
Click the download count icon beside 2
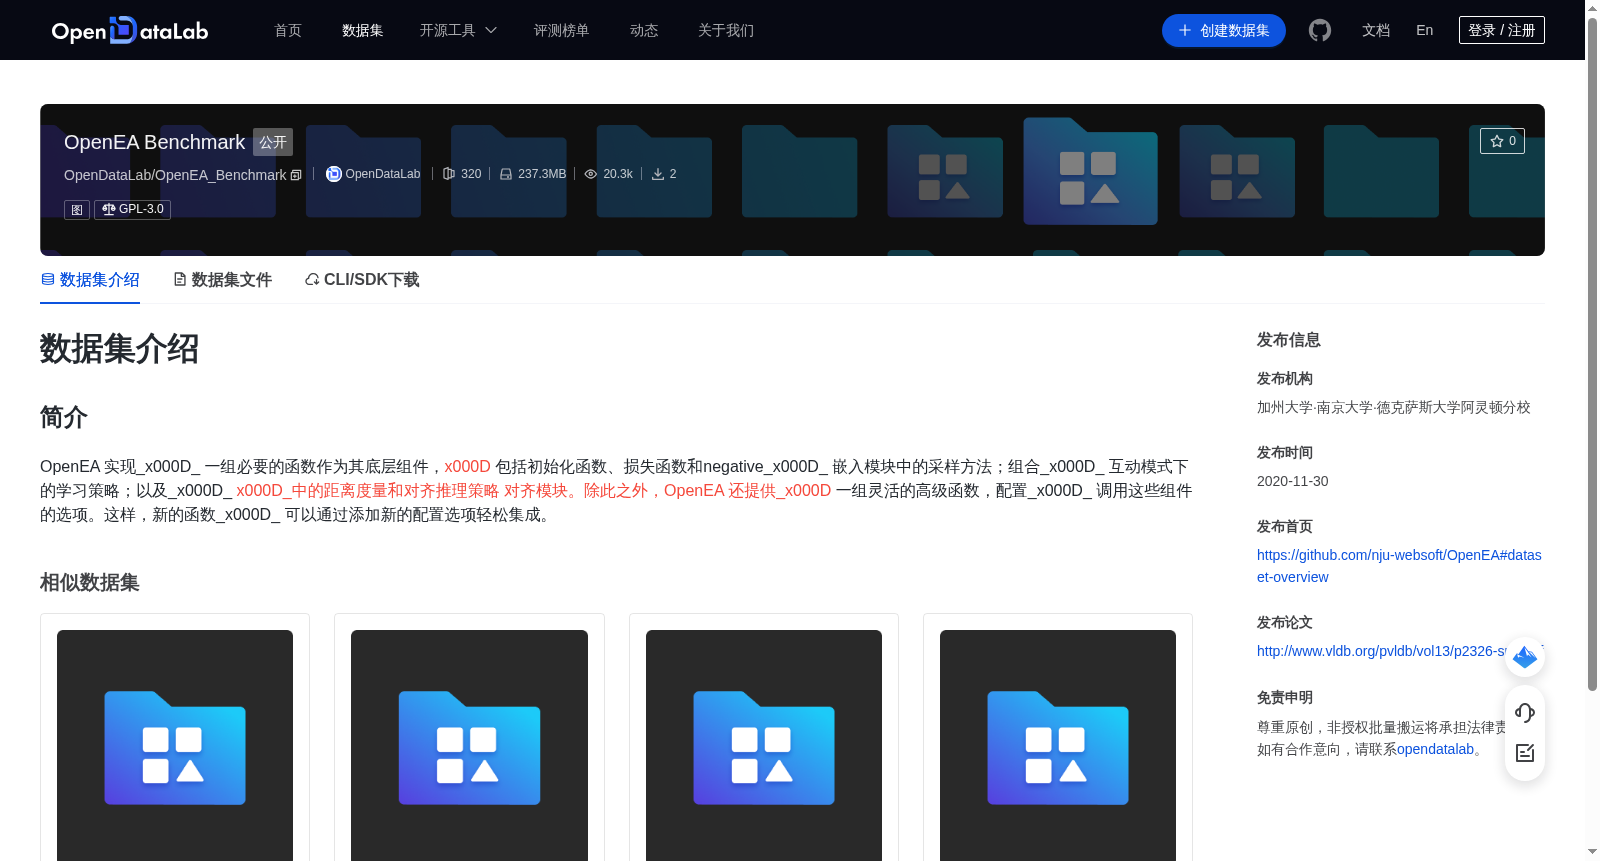click(x=658, y=174)
